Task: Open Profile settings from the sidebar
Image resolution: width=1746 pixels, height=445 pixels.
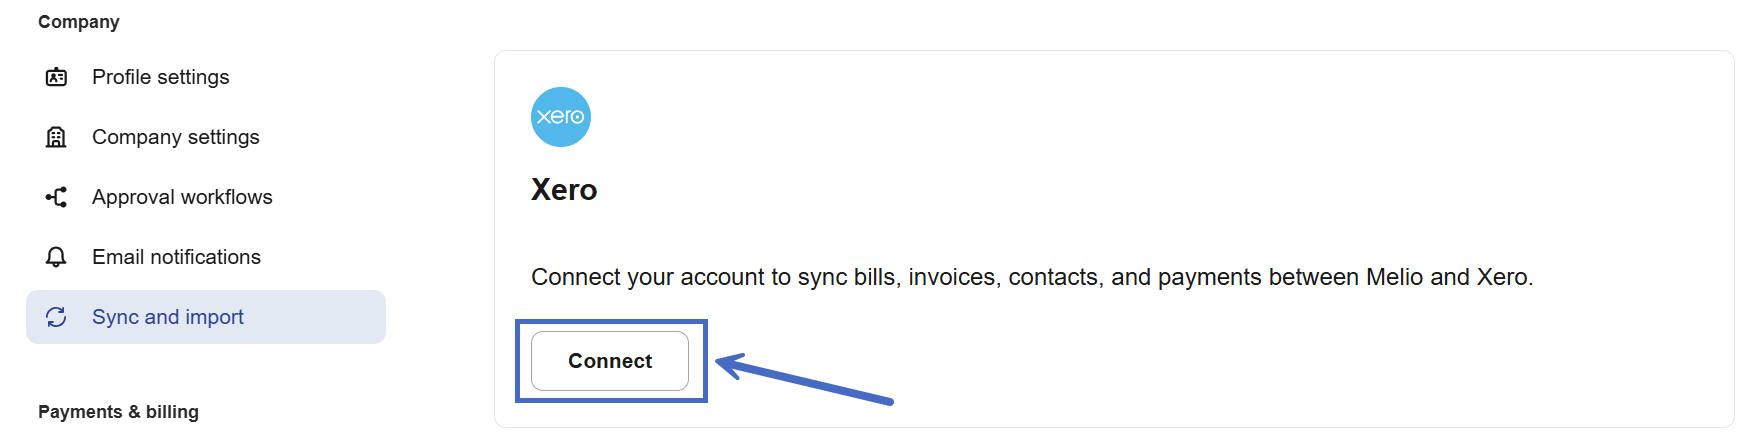Action: (160, 77)
